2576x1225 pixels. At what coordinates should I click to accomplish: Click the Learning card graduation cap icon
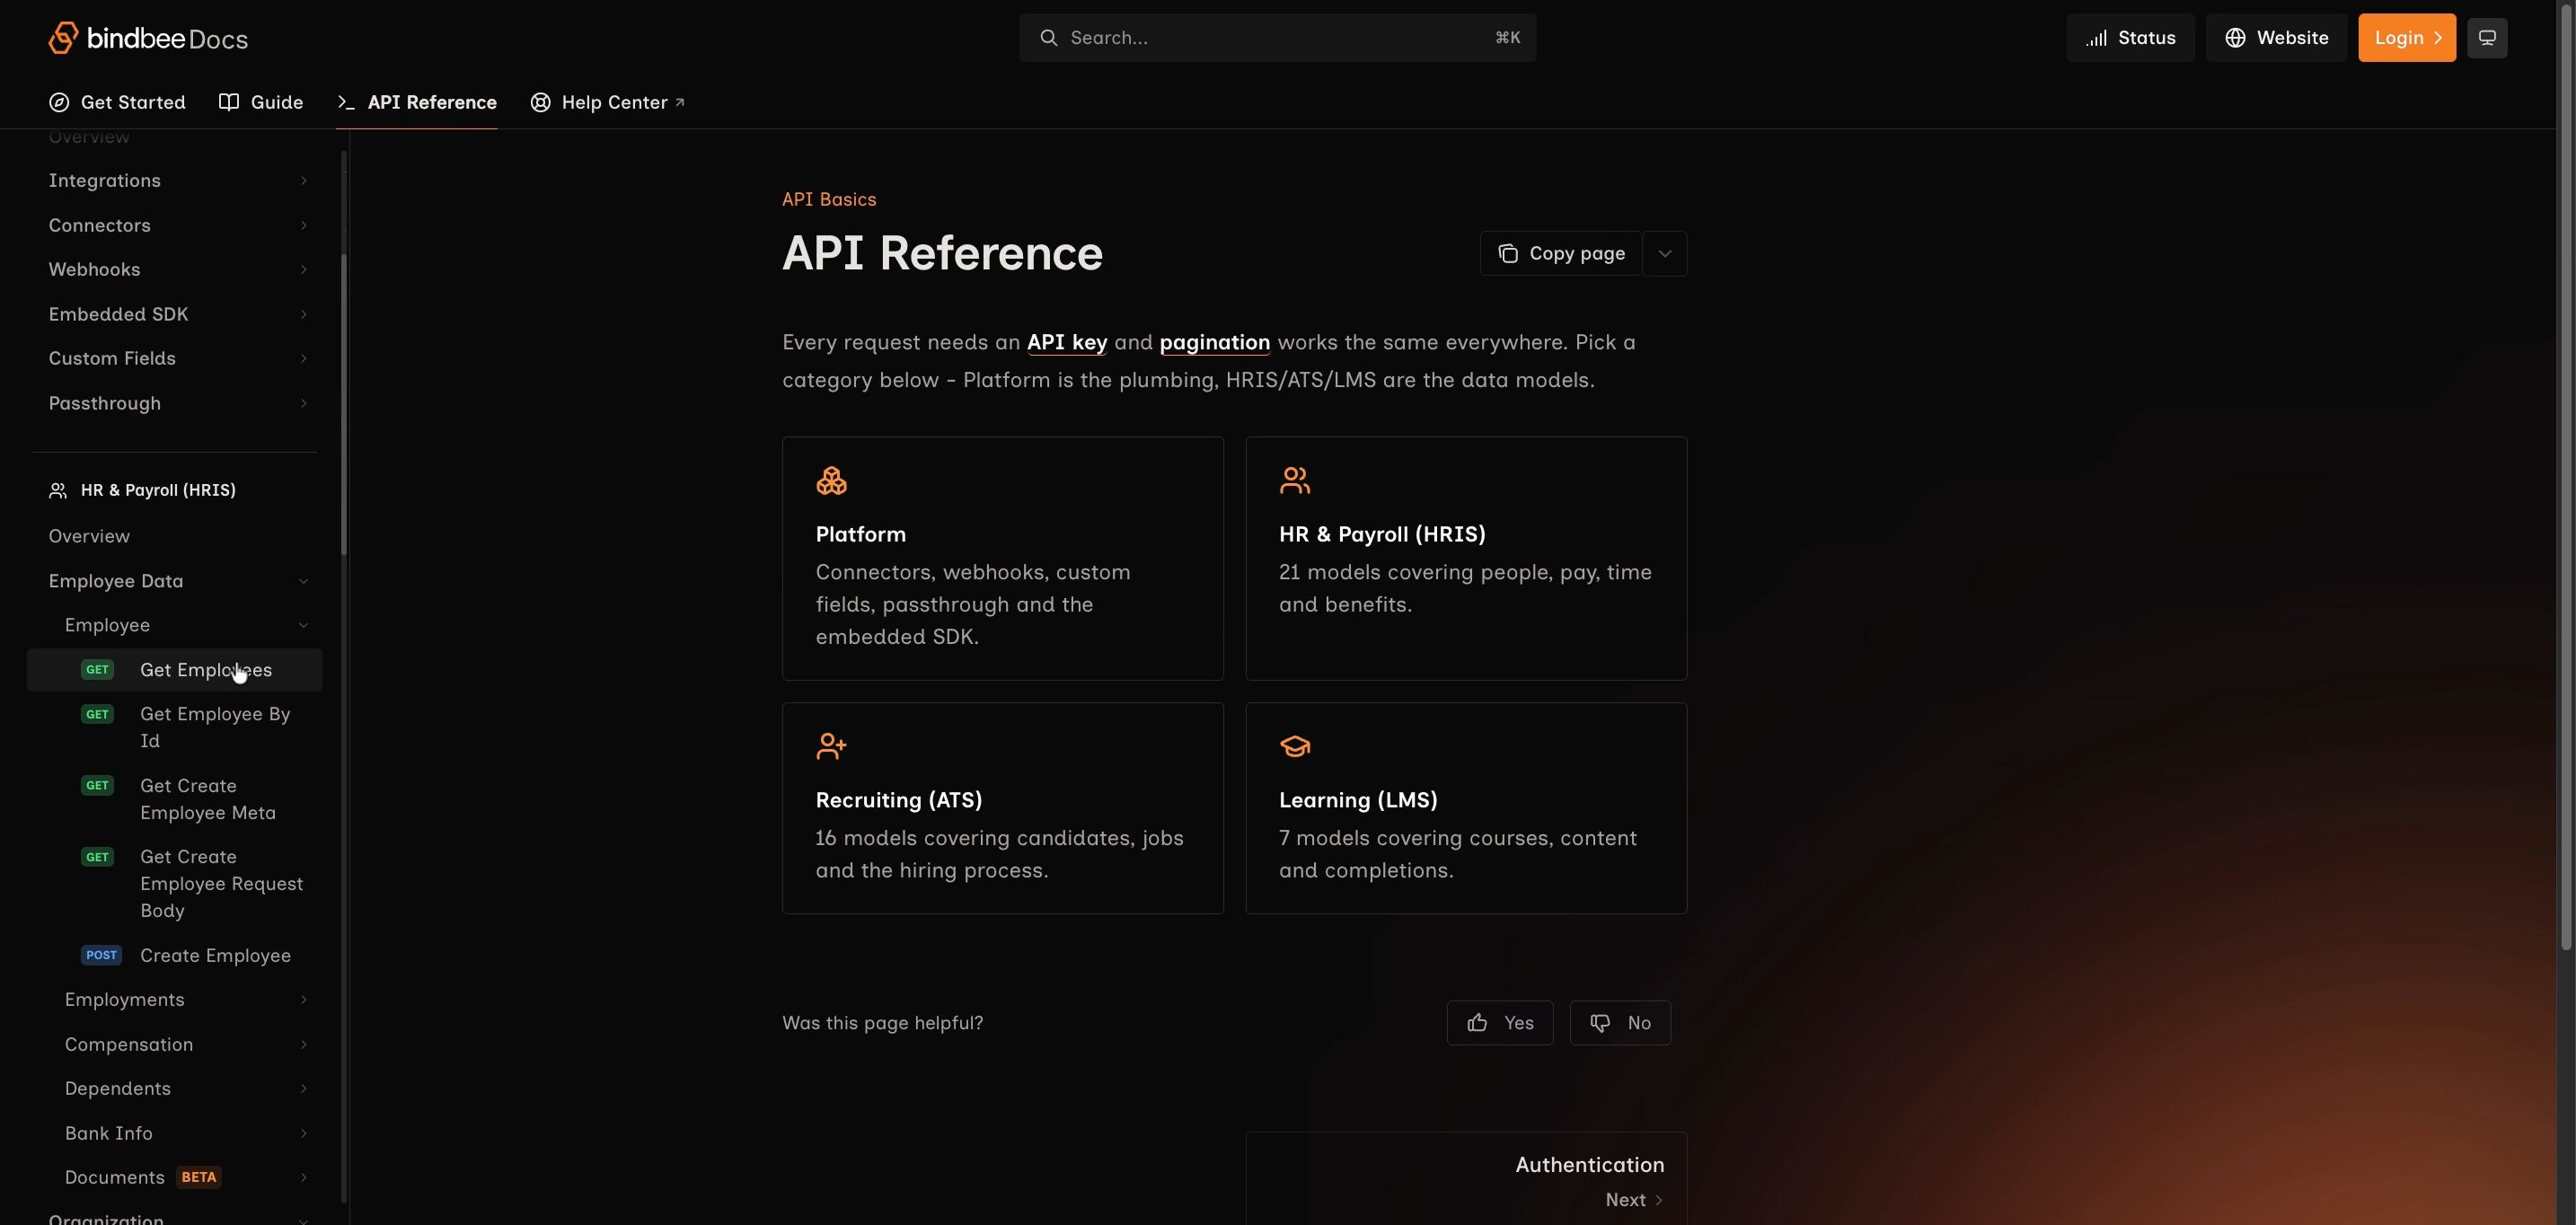[1295, 746]
